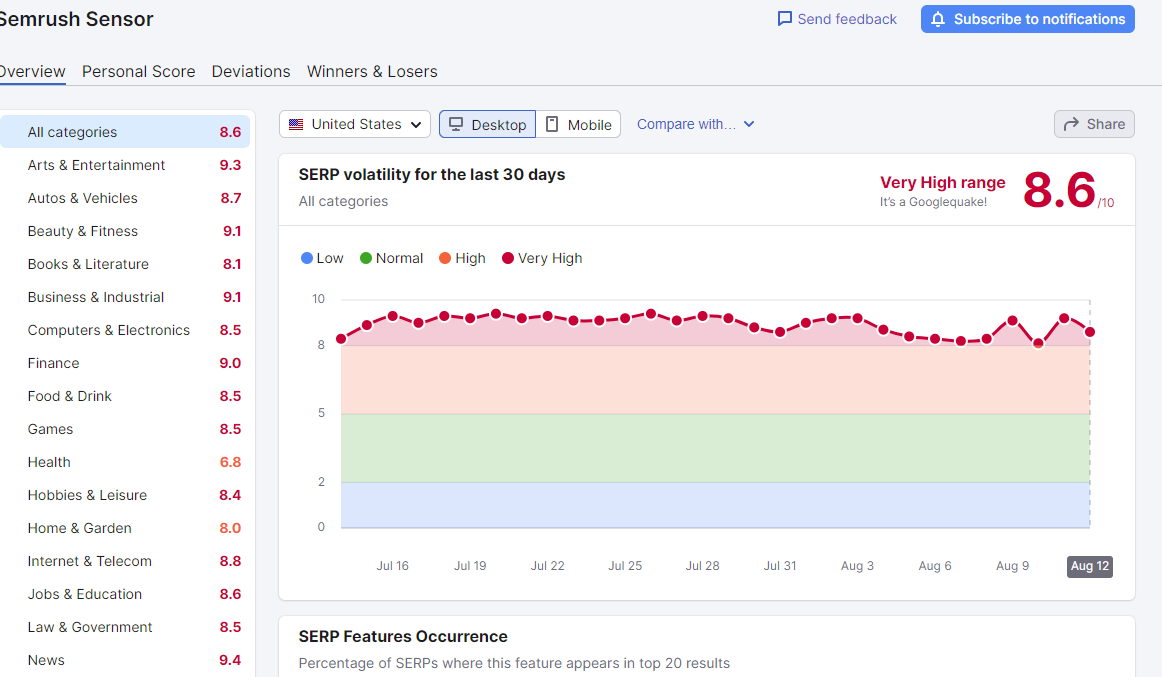Click the desktop monitor icon
Viewport: 1162px width, 677px height.
(x=456, y=124)
